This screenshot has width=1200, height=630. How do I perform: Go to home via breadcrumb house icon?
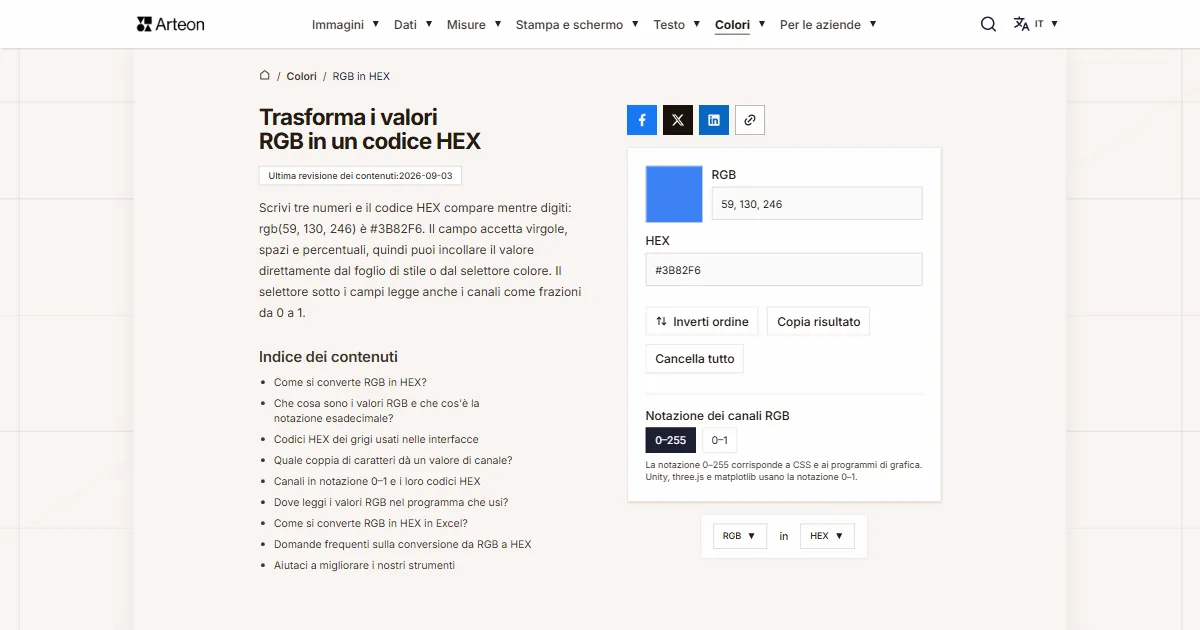[x=265, y=75]
